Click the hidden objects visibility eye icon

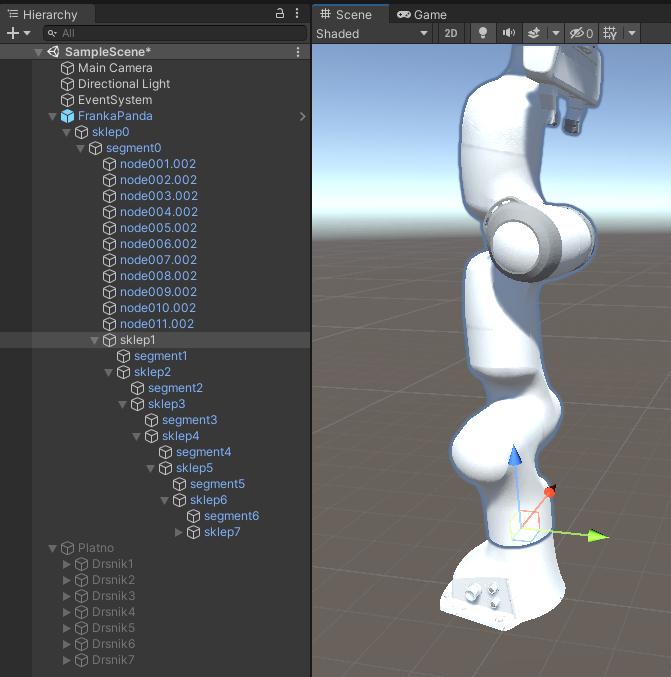(578, 33)
